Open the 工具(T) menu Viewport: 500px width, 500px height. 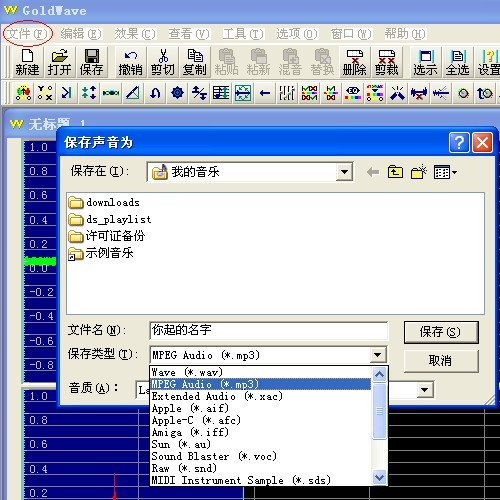coord(243,34)
